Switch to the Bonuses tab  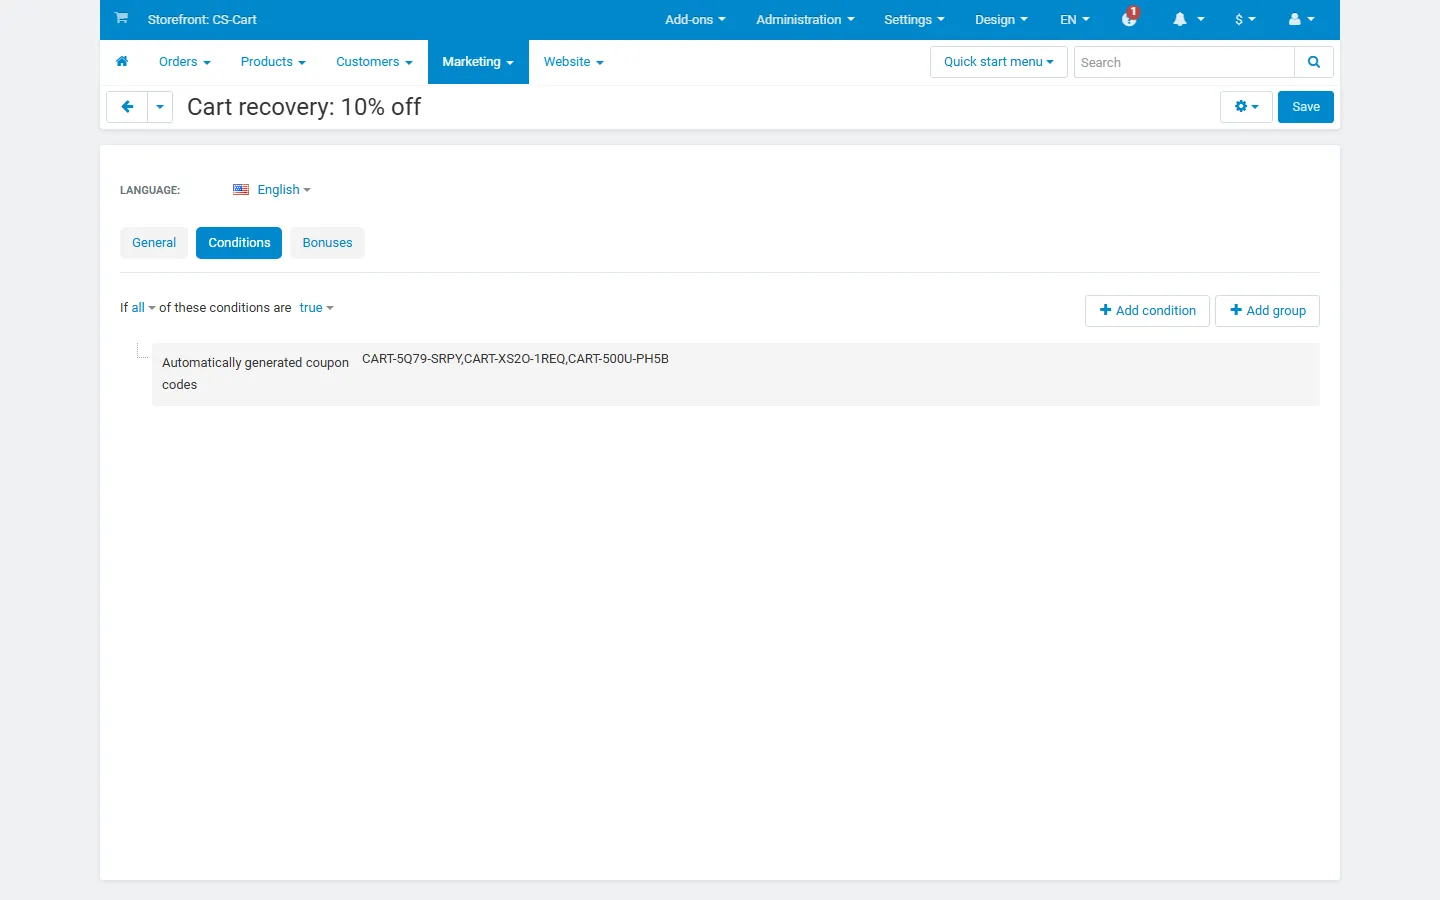tap(327, 243)
